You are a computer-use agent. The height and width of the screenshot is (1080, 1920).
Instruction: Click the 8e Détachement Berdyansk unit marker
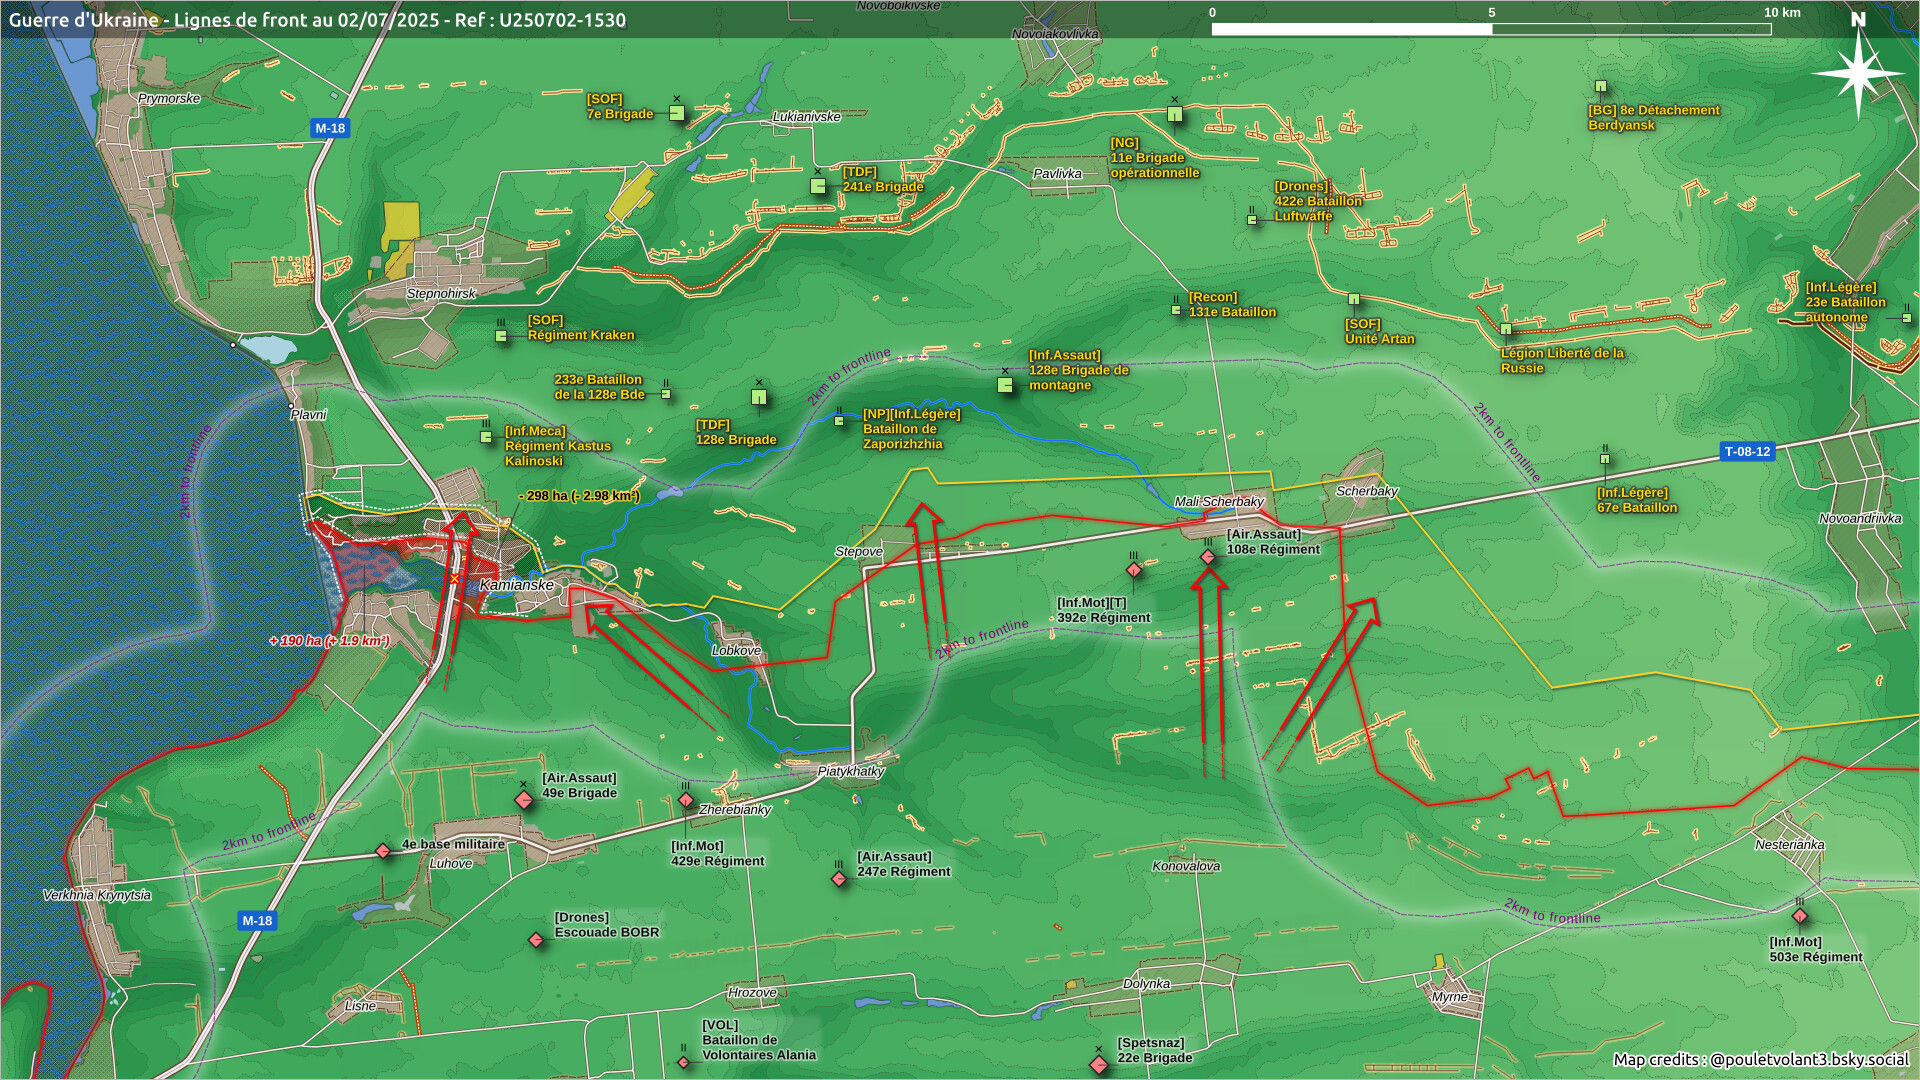coord(1601,86)
